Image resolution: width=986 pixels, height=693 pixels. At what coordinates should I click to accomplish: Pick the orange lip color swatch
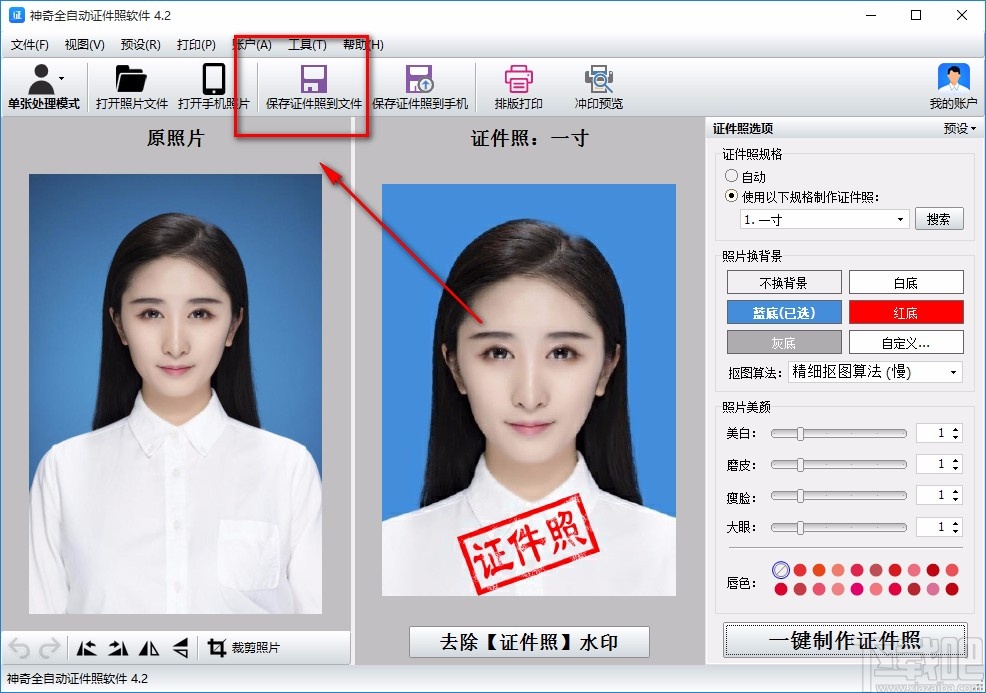(819, 570)
